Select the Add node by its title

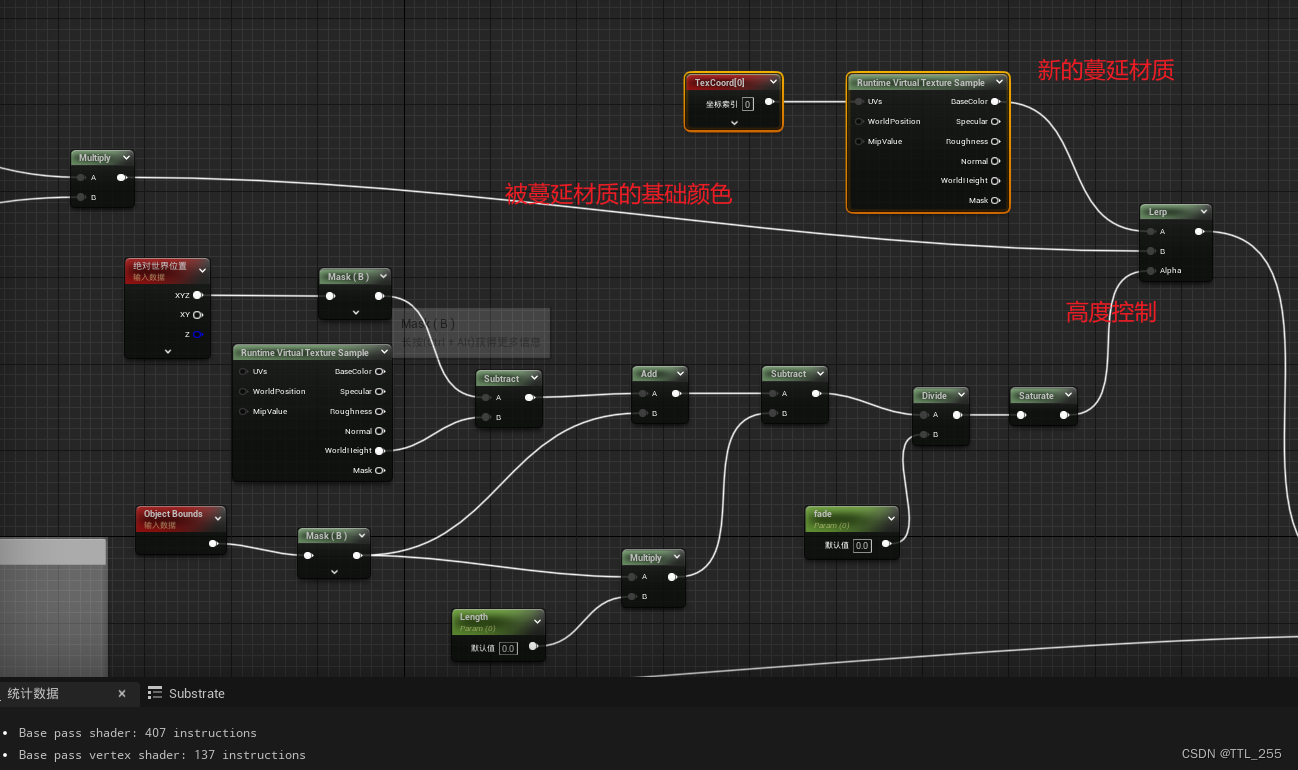649,374
